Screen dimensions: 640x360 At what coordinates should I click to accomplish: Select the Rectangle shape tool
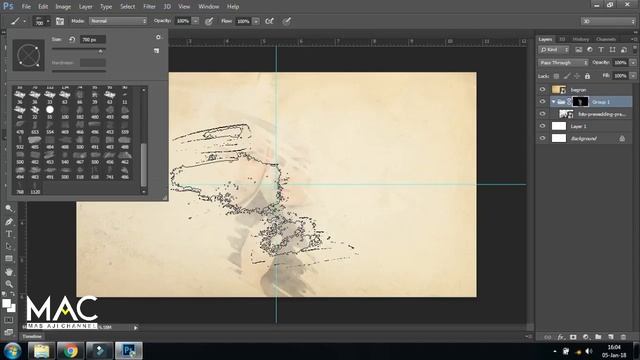pyautogui.click(x=9, y=259)
